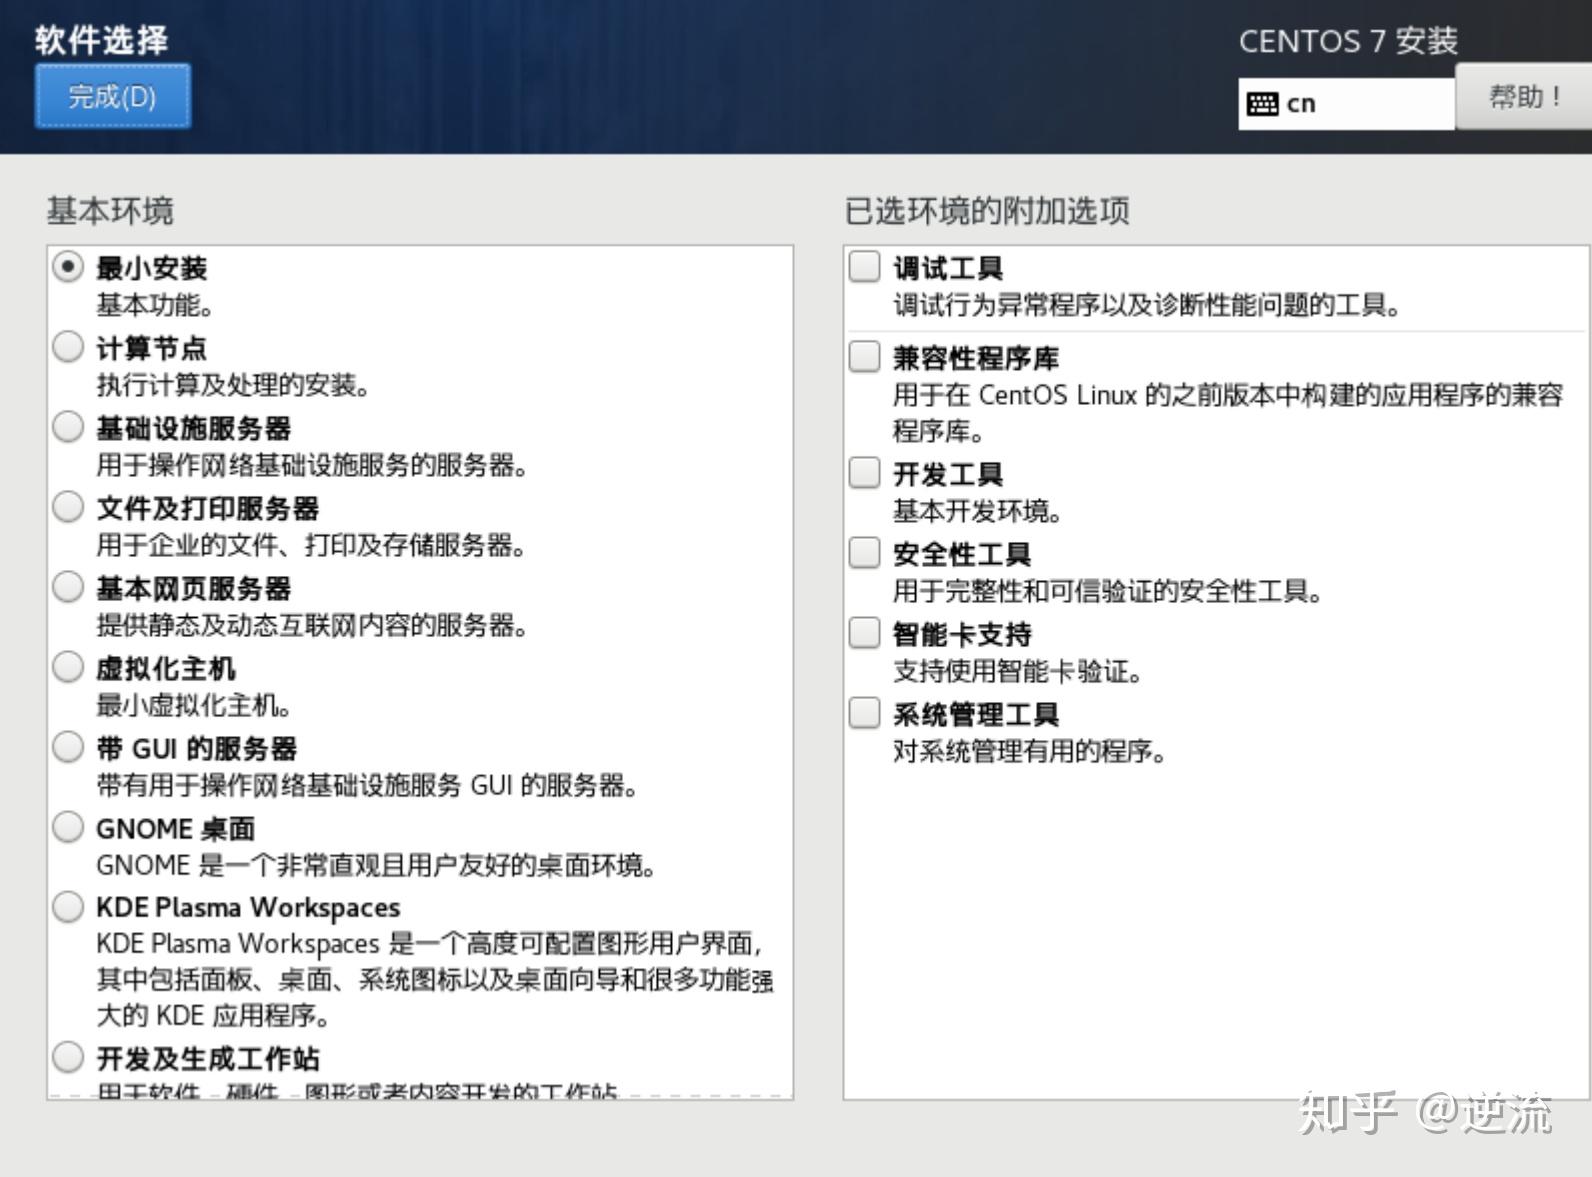Viewport: 1592px width, 1177px height.
Task: Tick the 开发工具 checkbox
Action: tap(864, 473)
